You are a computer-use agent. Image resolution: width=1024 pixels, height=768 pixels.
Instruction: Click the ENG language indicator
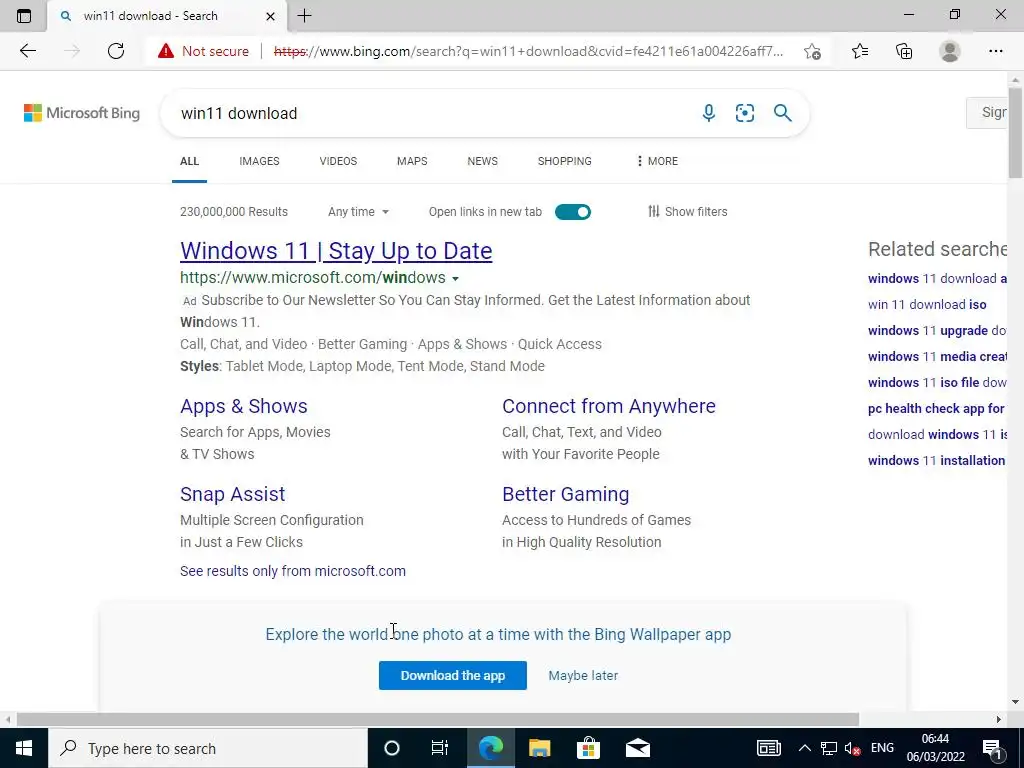(x=882, y=748)
